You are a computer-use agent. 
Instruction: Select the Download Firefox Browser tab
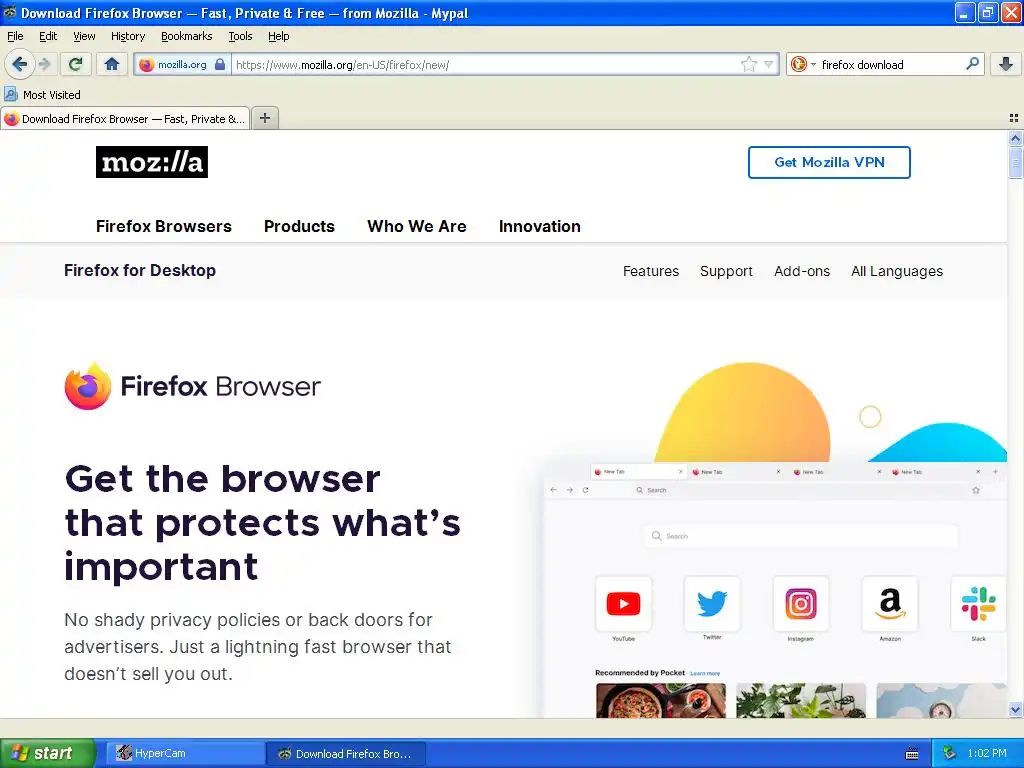pos(125,119)
